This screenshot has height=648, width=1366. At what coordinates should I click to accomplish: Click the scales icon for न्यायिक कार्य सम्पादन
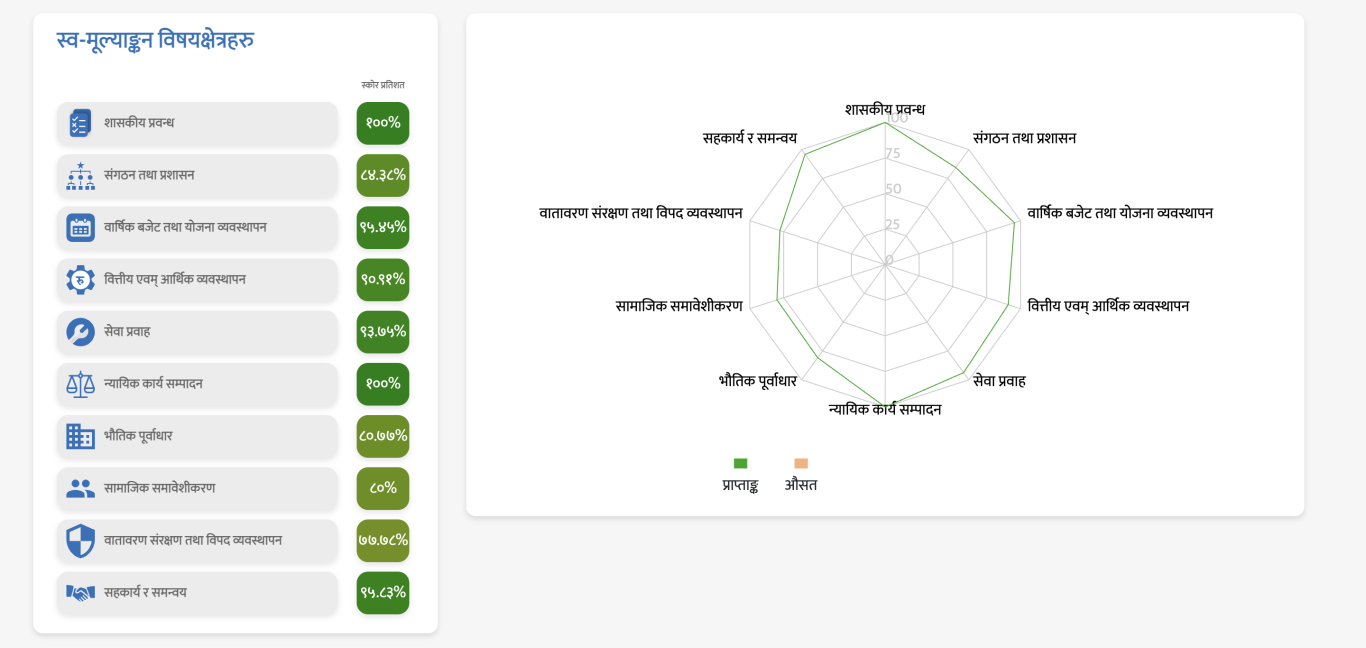click(x=80, y=384)
